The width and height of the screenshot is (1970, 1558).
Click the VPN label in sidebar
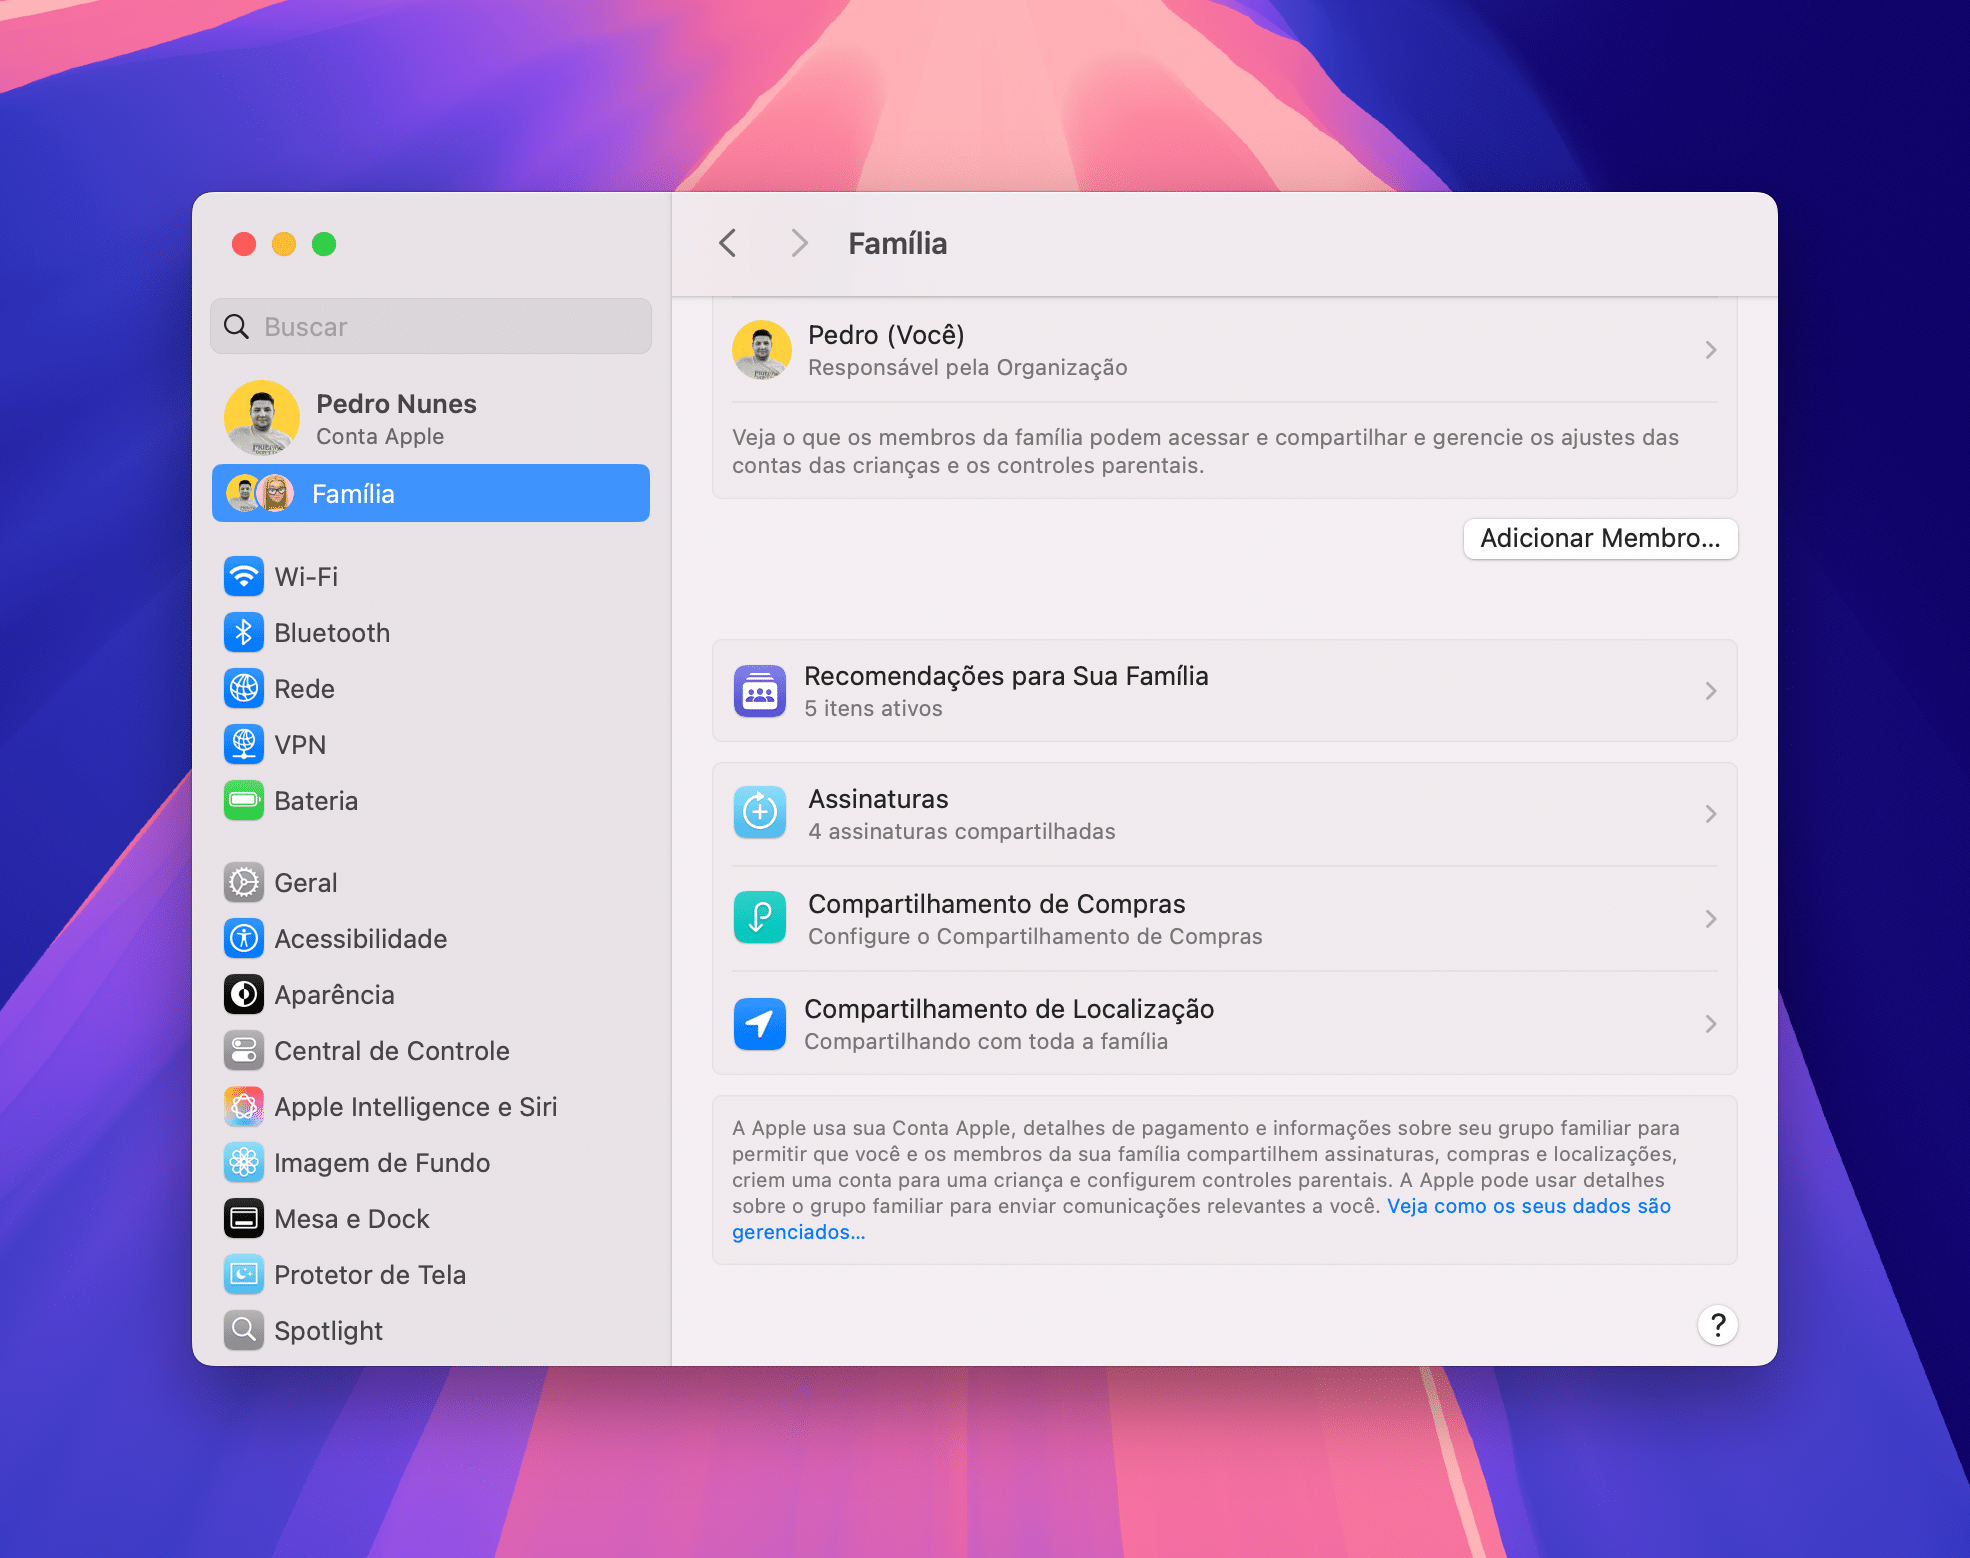300,745
